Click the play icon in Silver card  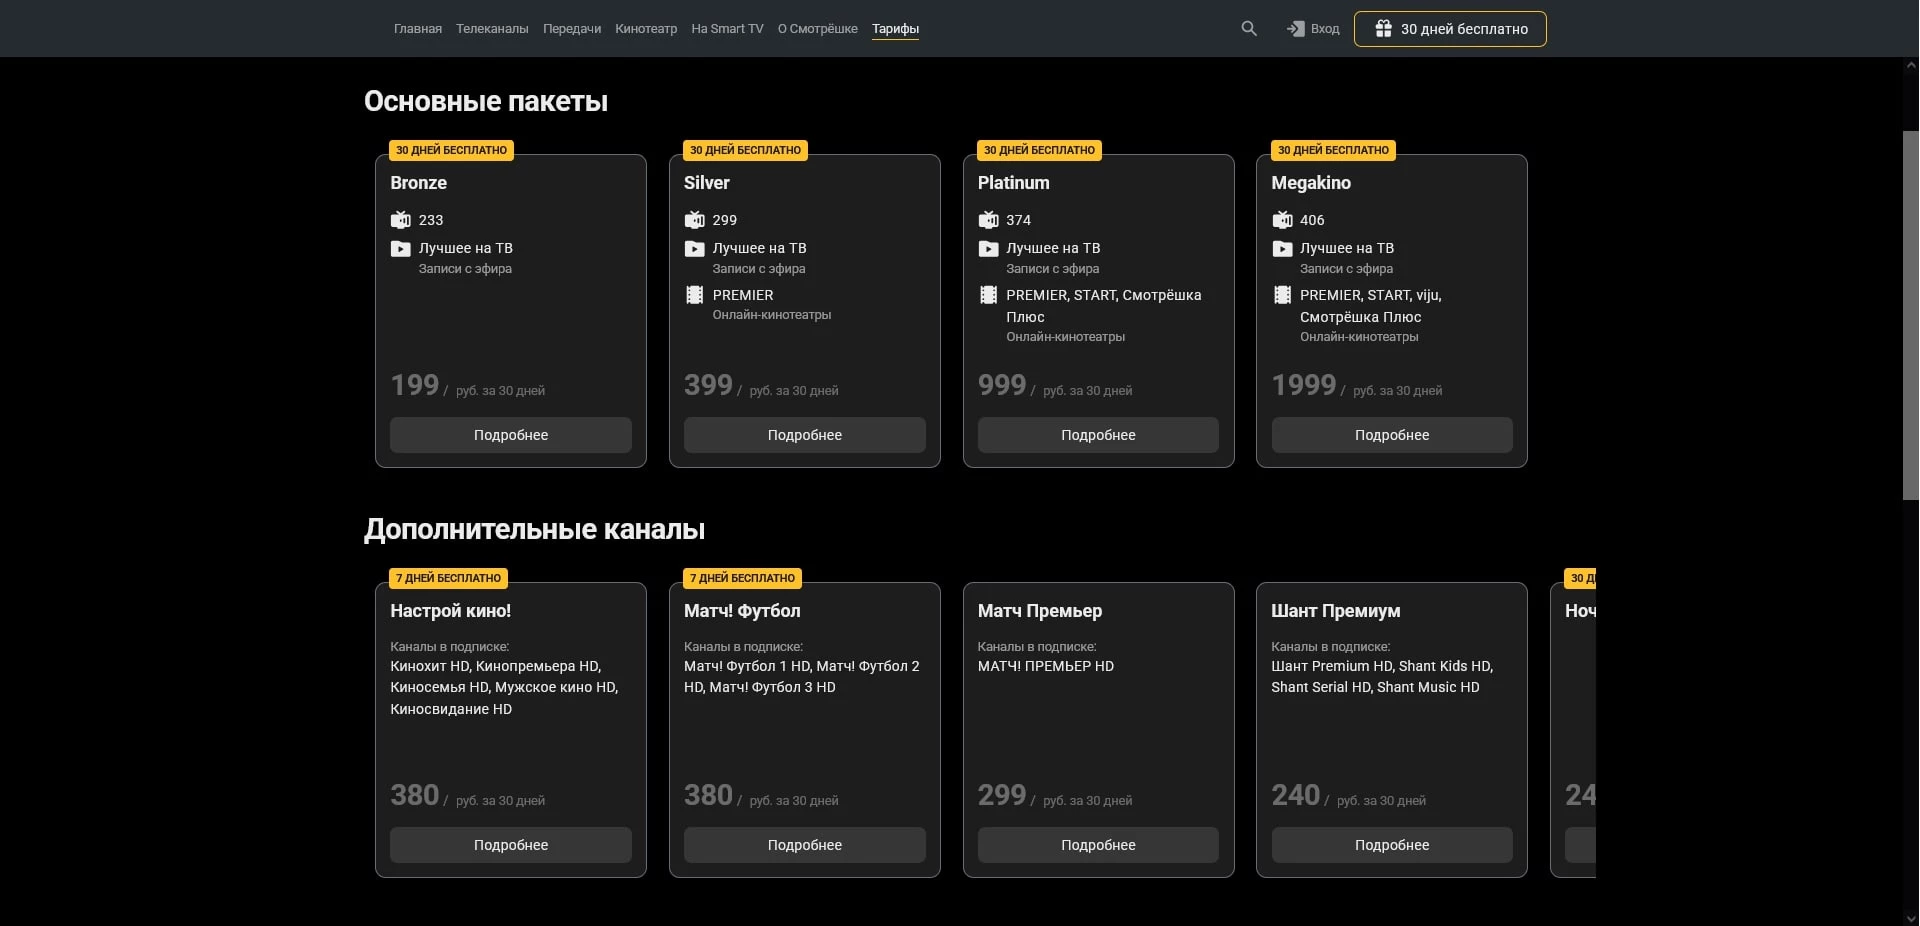(694, 249)
